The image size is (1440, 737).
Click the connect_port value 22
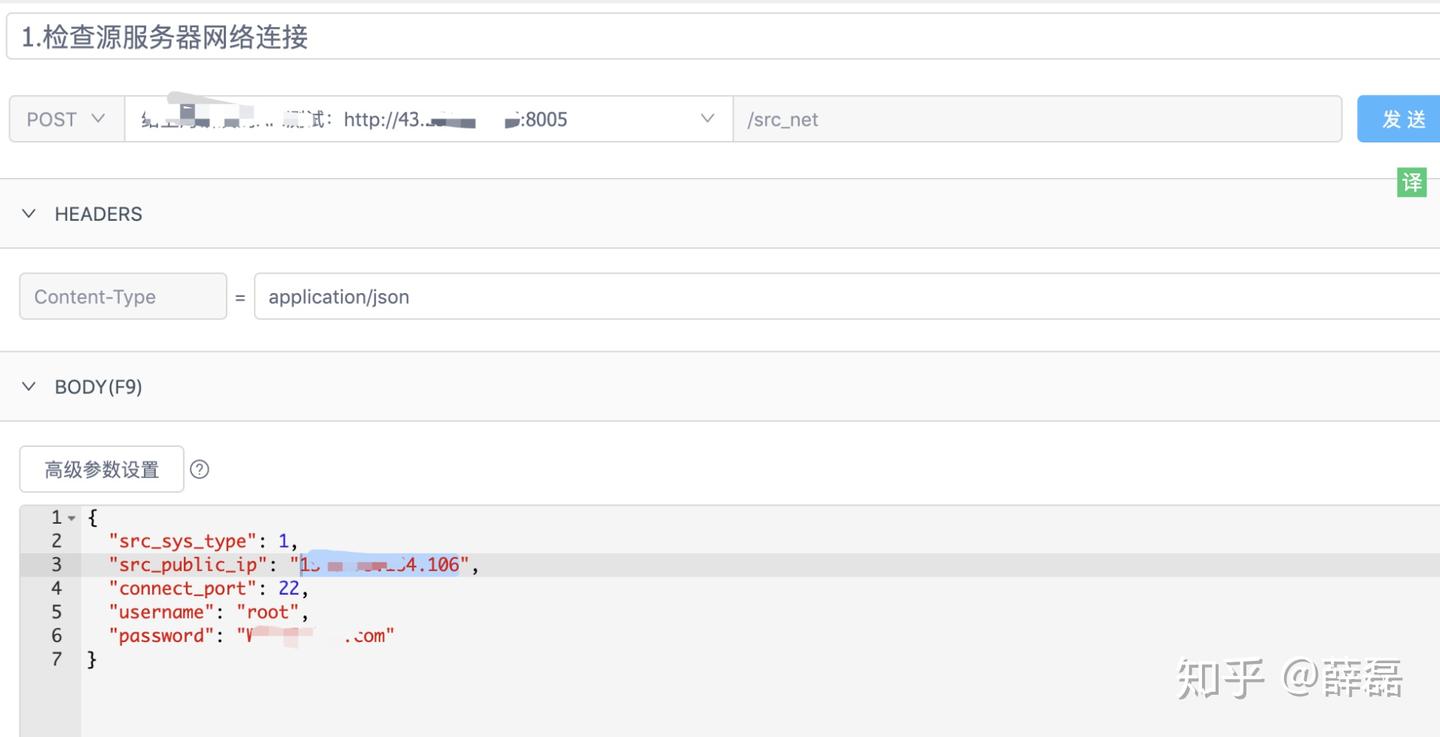pyautogui.click(x=289, y=589)
